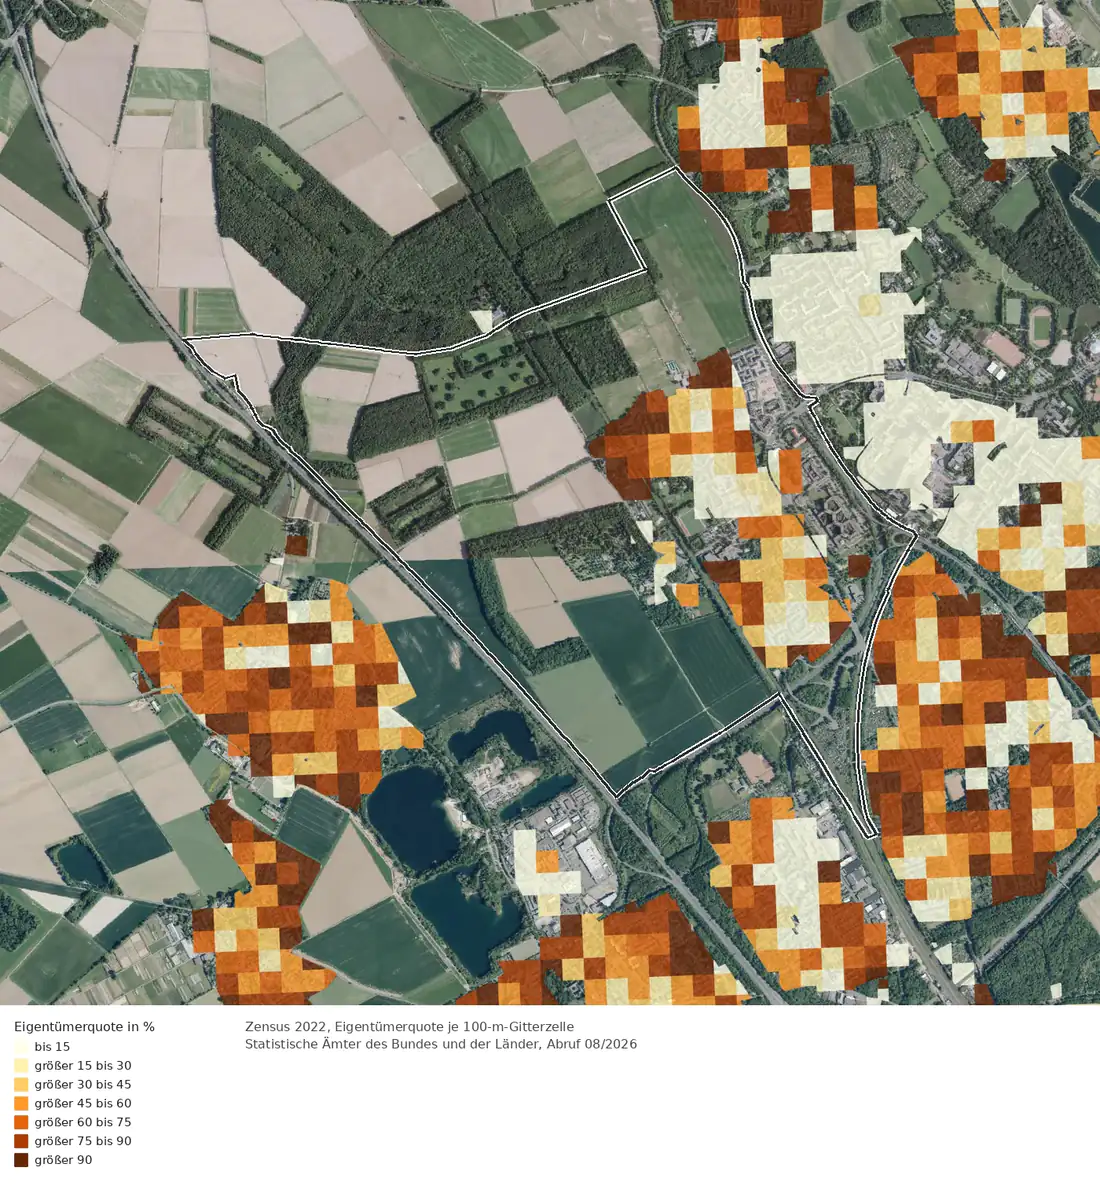Screen dimensions: 1100x1186
Task: Click the legend title 'Eigentümerquote in %'
Action: pos(84,1027)
